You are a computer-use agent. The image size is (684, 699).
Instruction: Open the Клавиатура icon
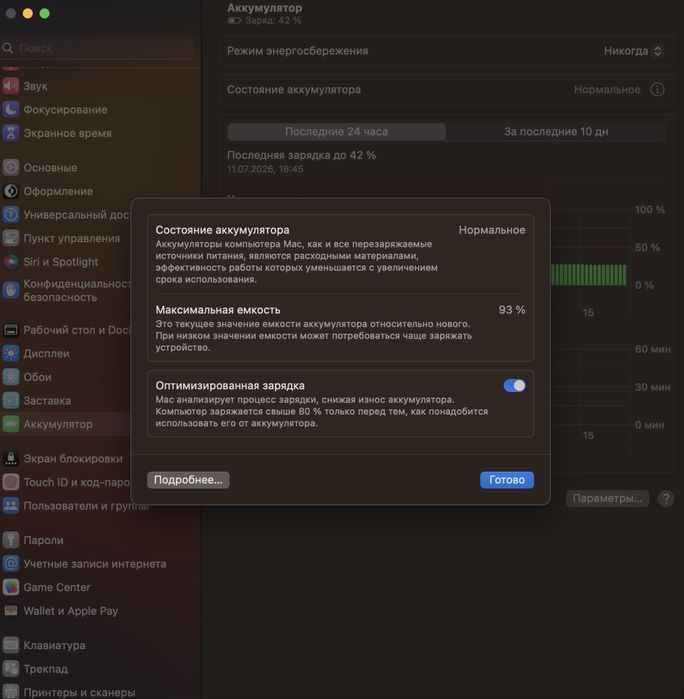pyautogui.click(x=11, y=645)
